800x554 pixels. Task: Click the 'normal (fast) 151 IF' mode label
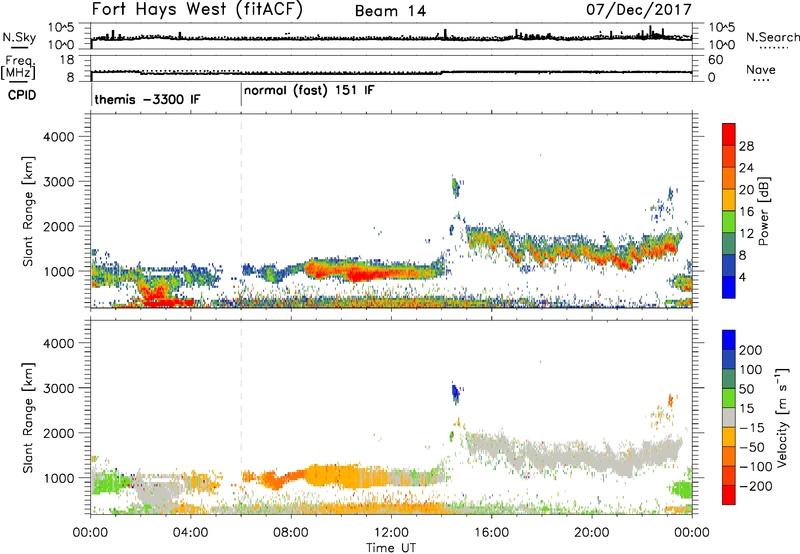coord(309,91)
